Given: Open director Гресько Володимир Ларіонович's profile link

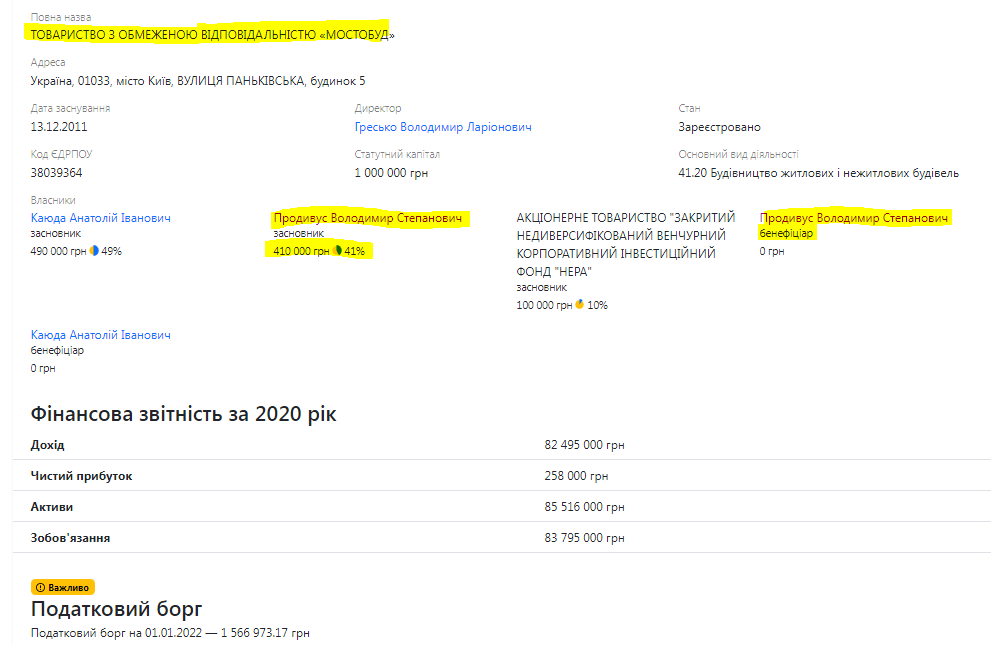Looking at the screenshot, I should 443,127.
